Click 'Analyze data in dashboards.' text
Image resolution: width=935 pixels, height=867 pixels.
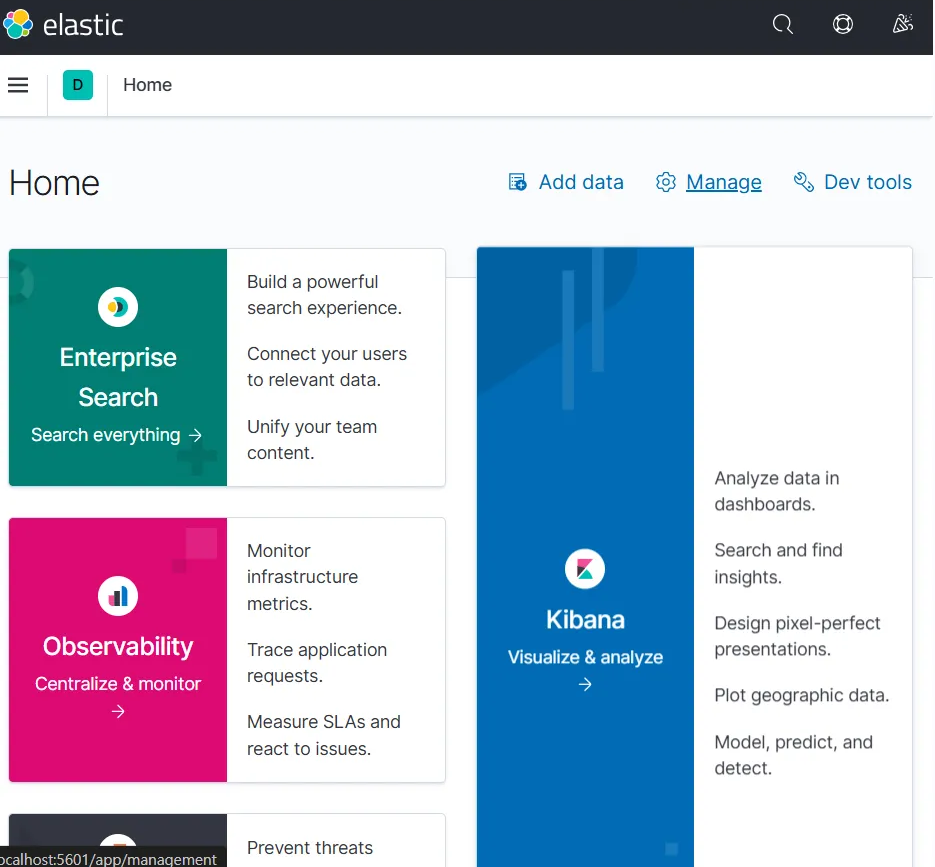point(776,491)
